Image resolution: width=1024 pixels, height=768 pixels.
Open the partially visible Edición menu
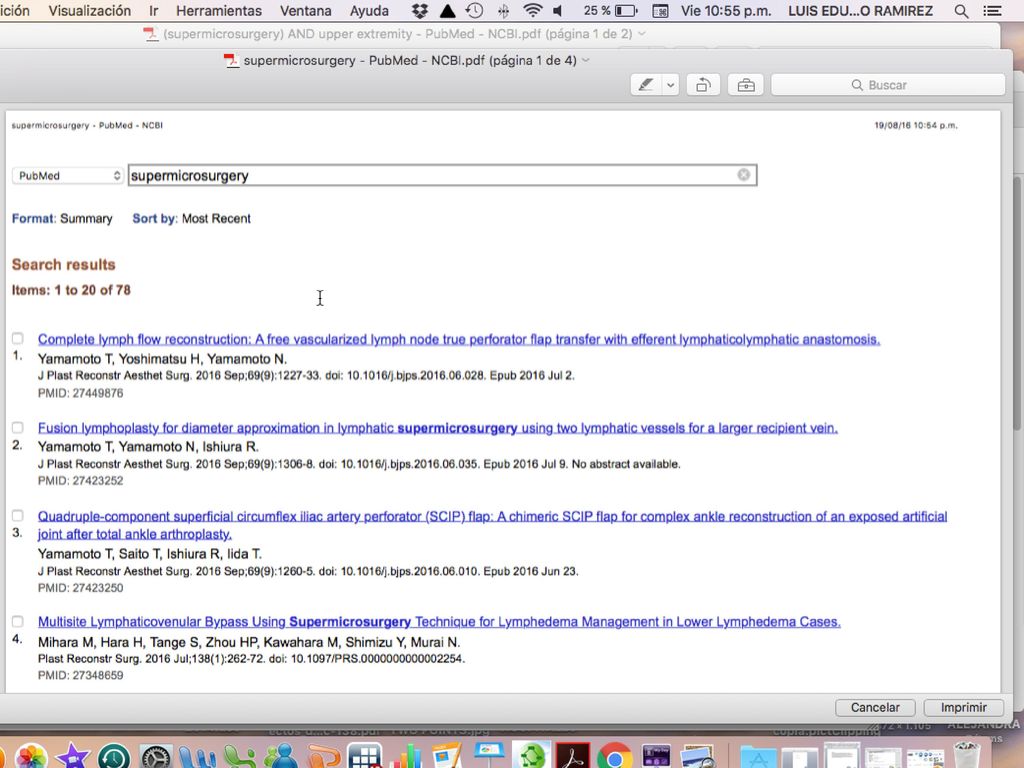(14, 10)
